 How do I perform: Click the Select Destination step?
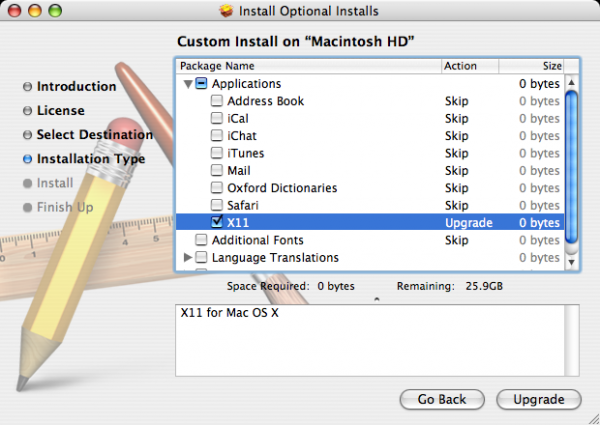pyautogui.click(x=95, y=135)
